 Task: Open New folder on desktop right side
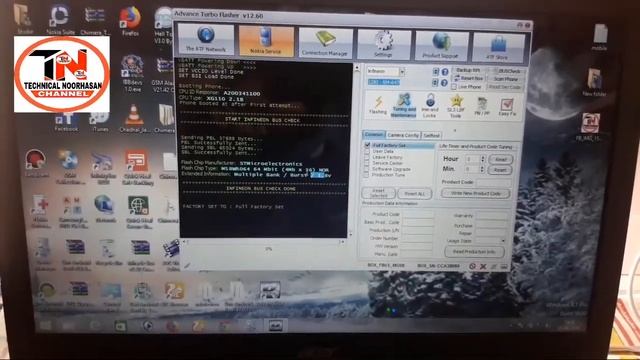(x=594, y=82)
